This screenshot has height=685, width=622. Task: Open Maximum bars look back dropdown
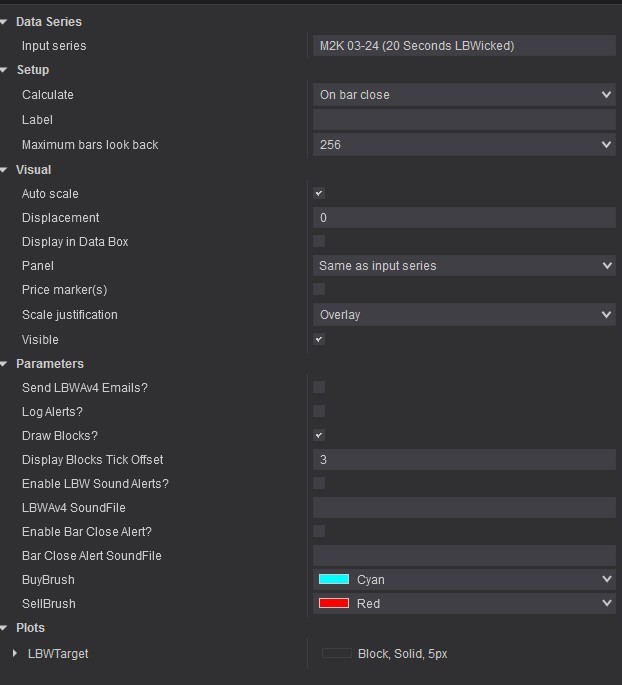coord(464,145)
